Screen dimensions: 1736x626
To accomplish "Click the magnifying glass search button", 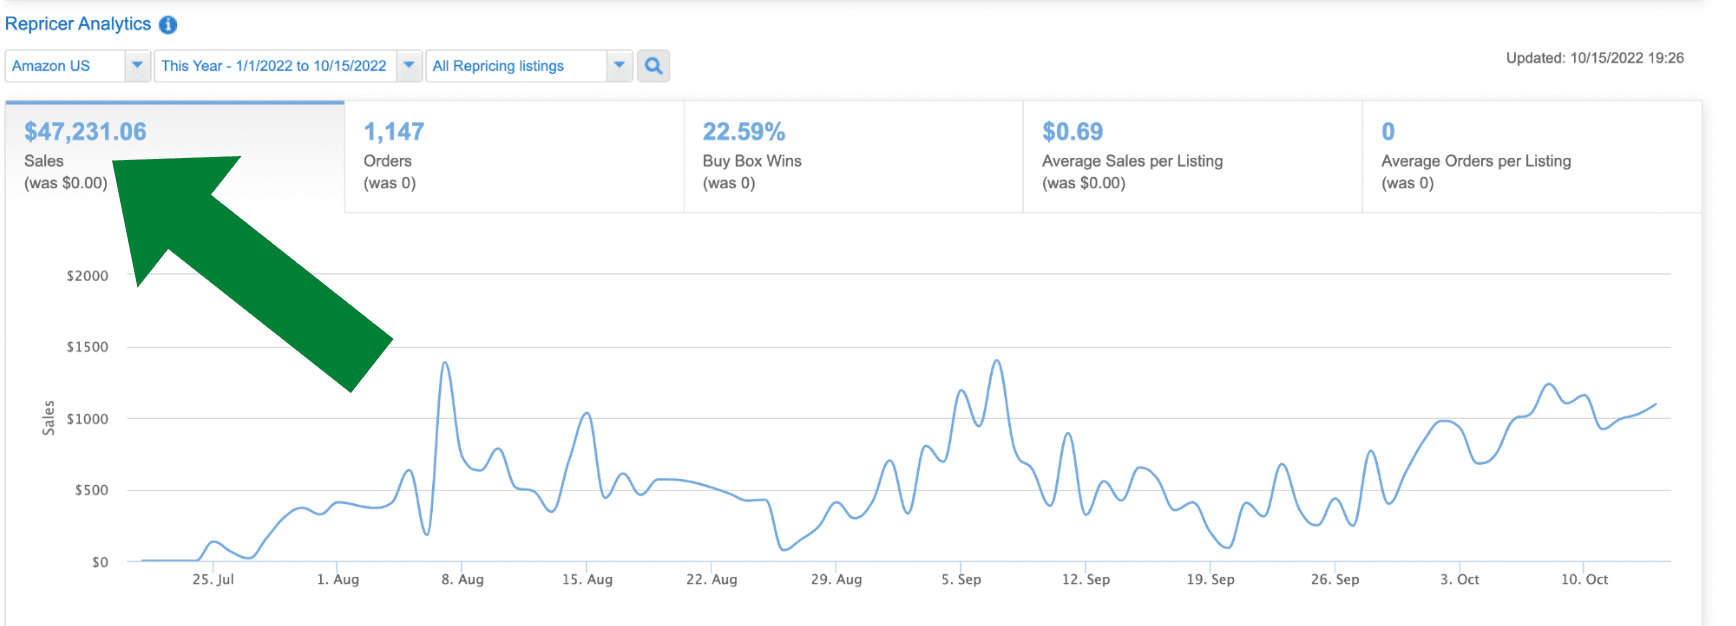I will pos(653,66).
